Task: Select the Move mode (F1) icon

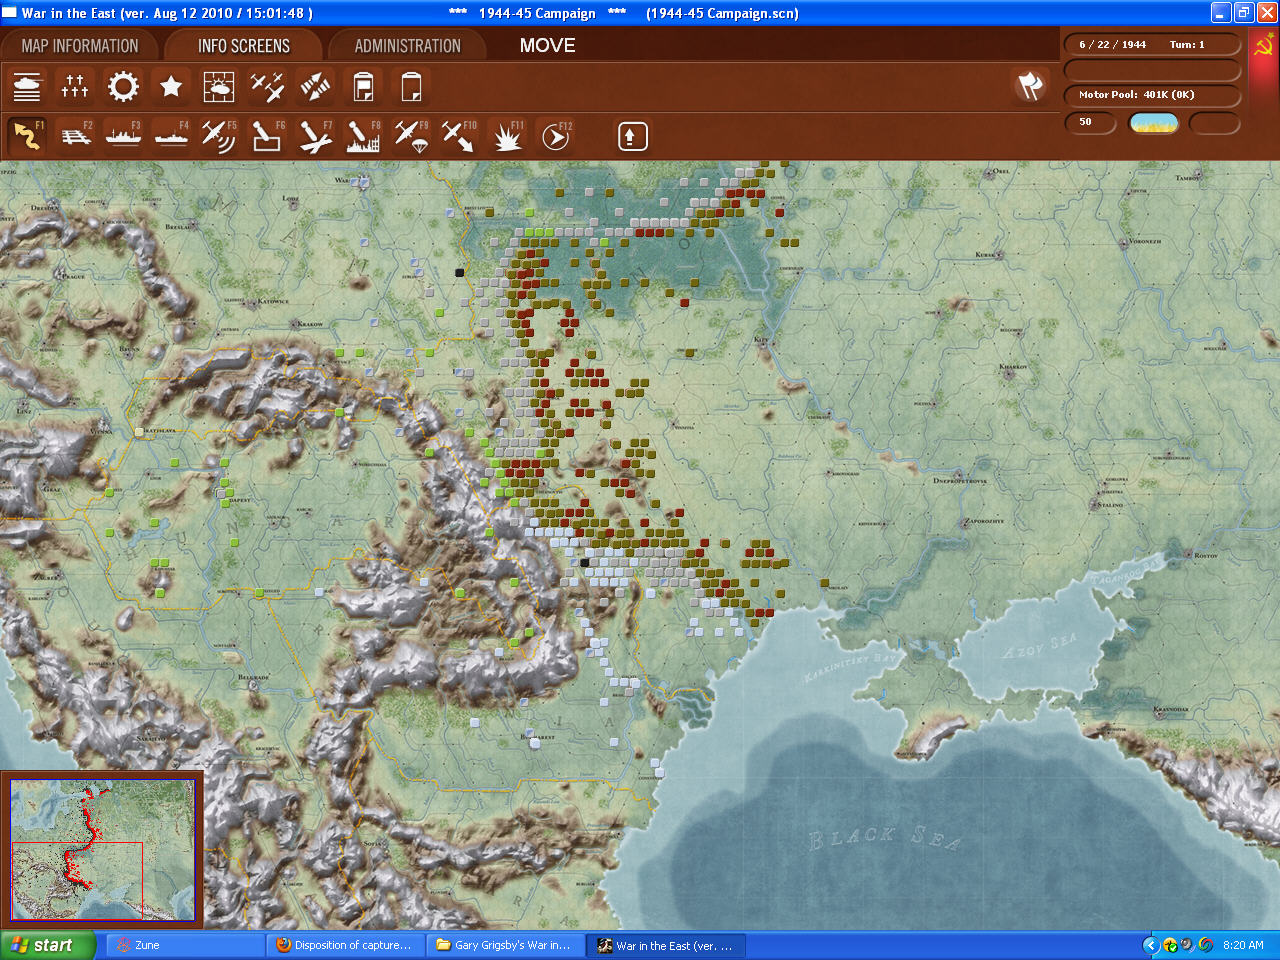Action: pos(28,136)
